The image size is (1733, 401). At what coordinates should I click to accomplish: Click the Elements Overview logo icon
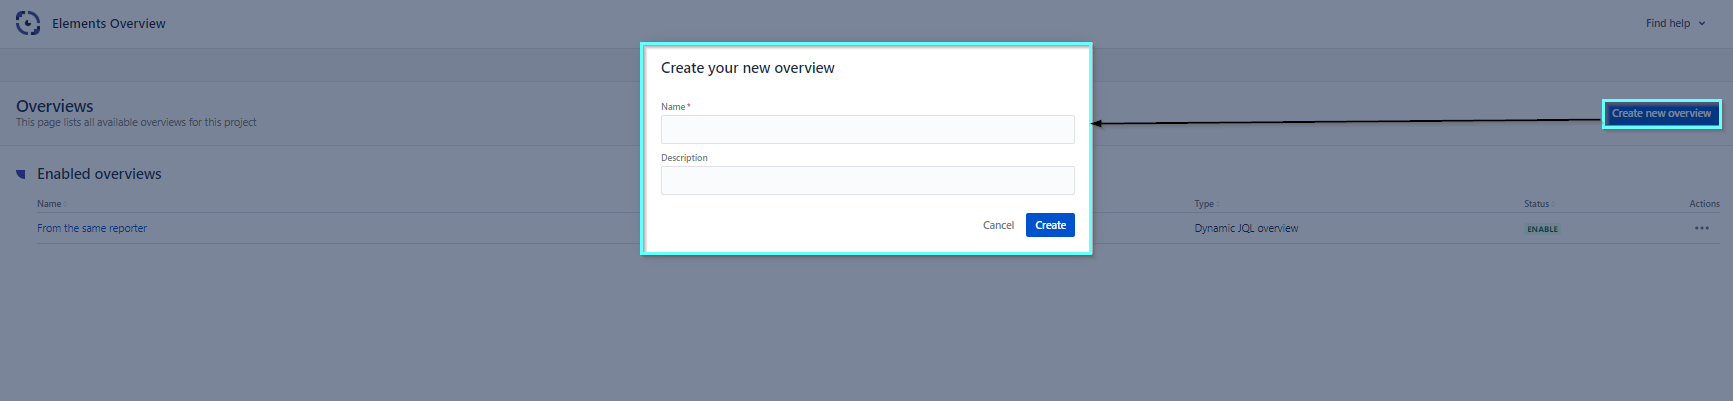tap(28, 23)
